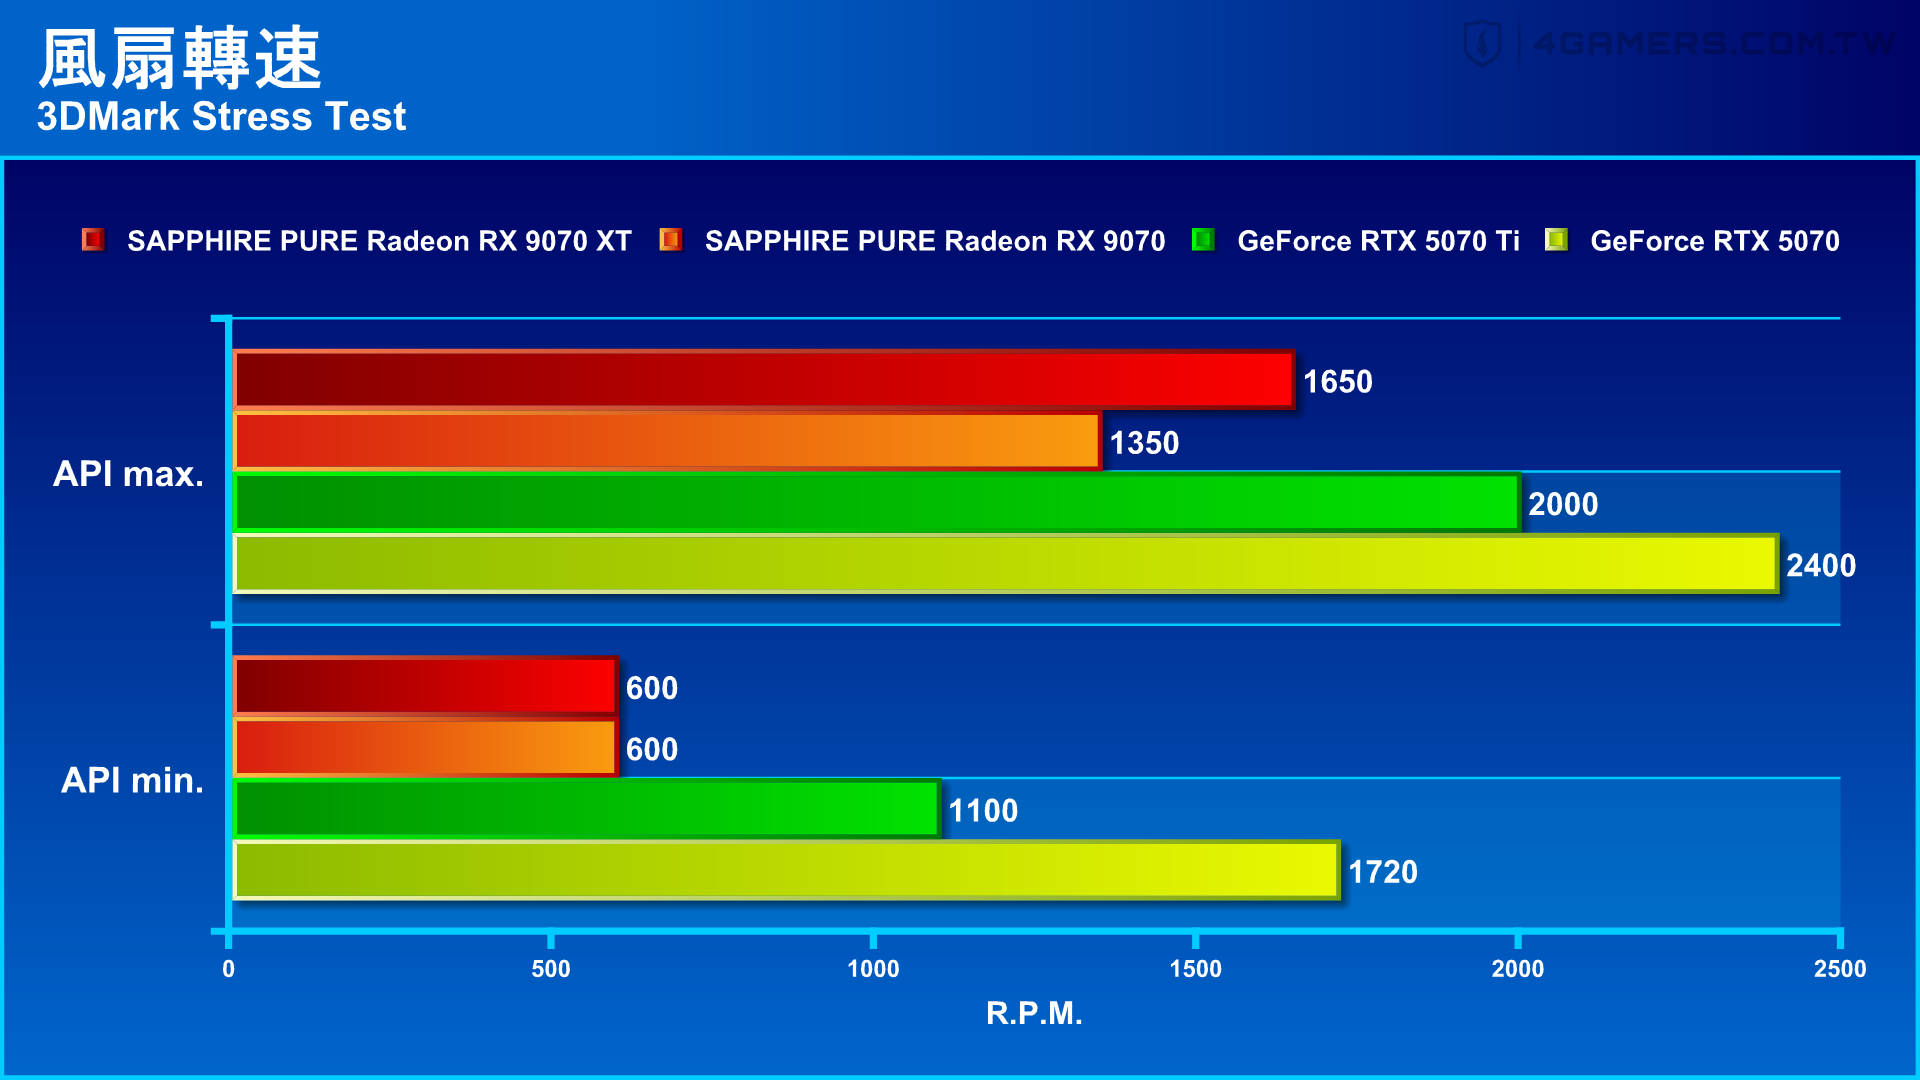Click the red API min. bar valued 600

[426, 686]
